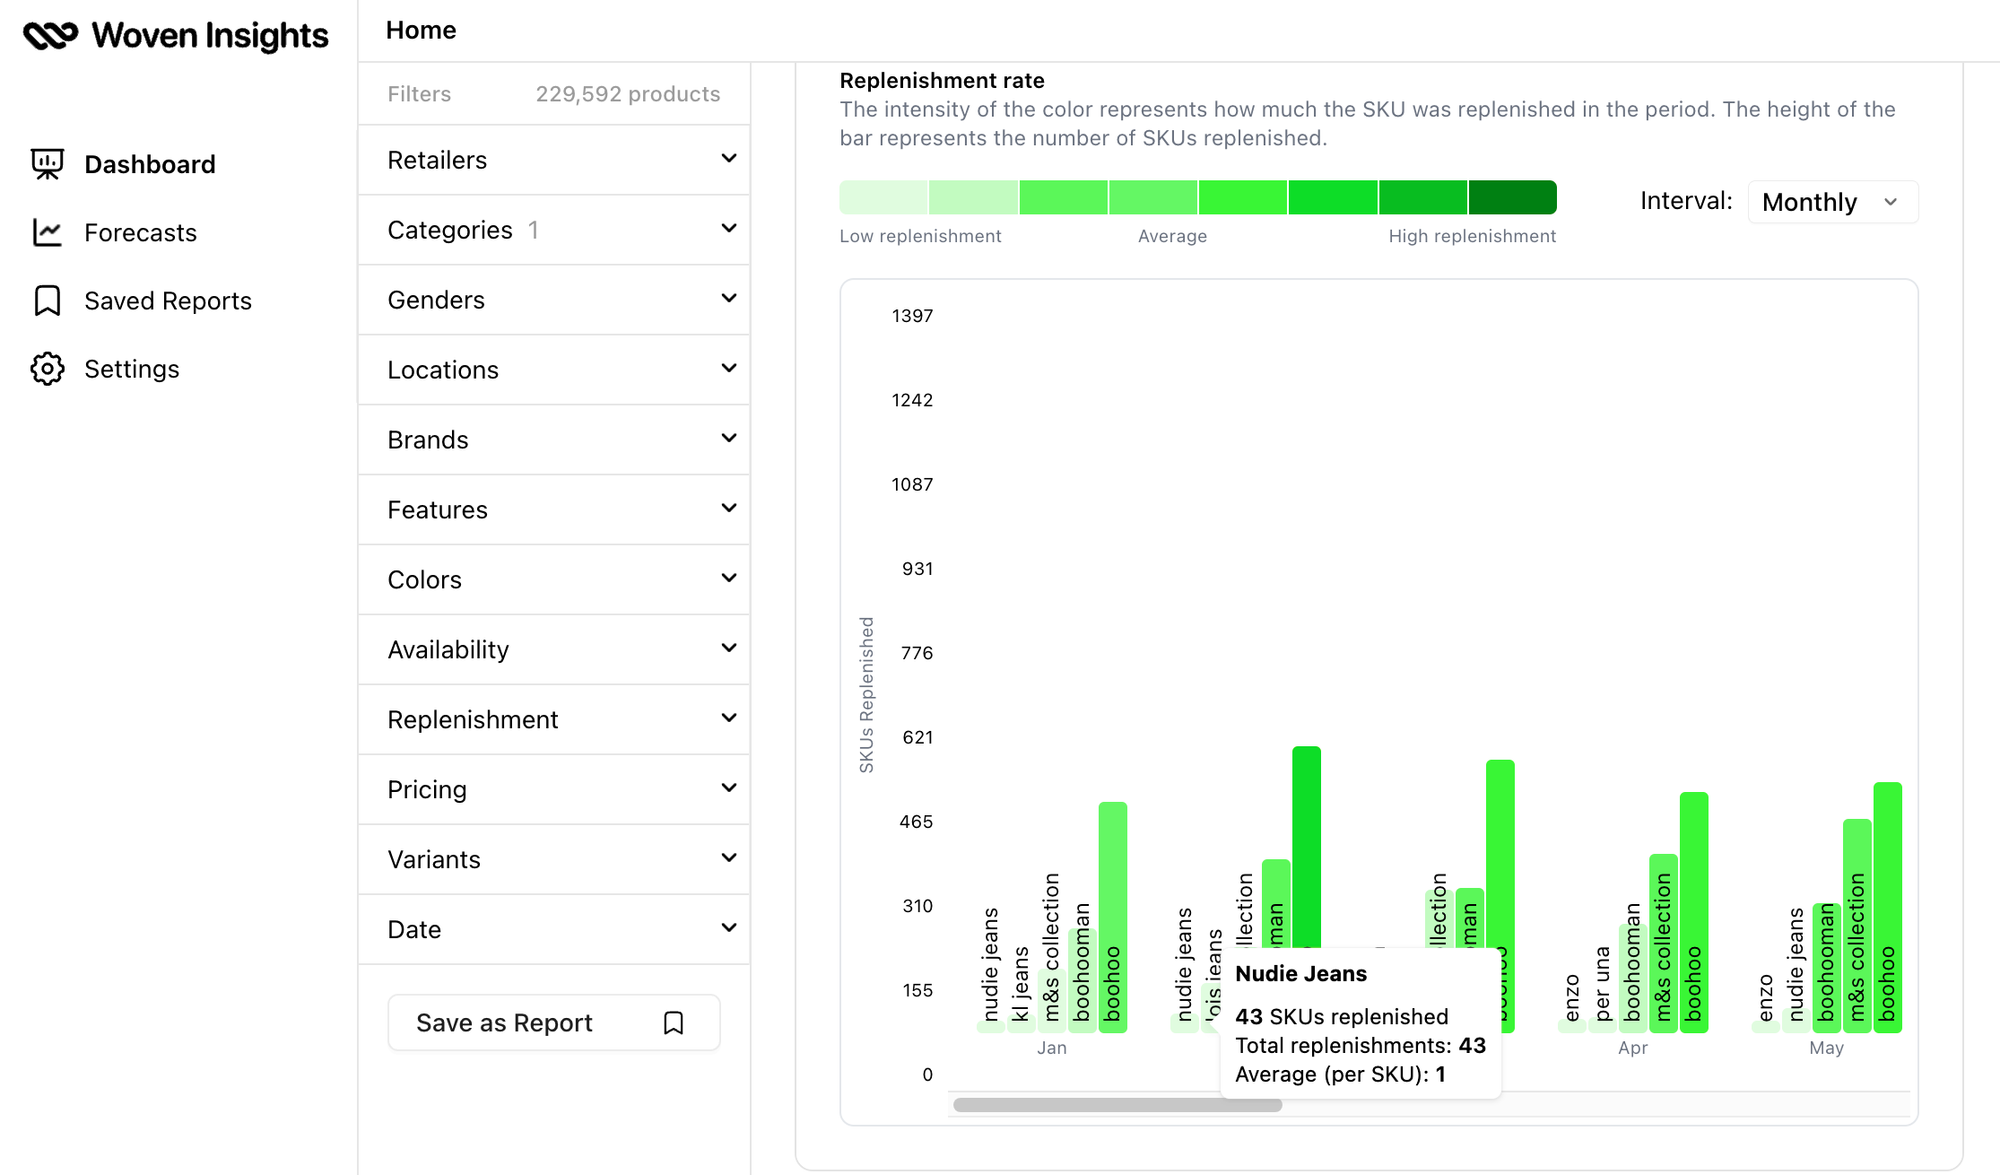Viewport: 2000px width, 1175px height.
Task: Click the April m&s collection bar
Action: 1663,943
